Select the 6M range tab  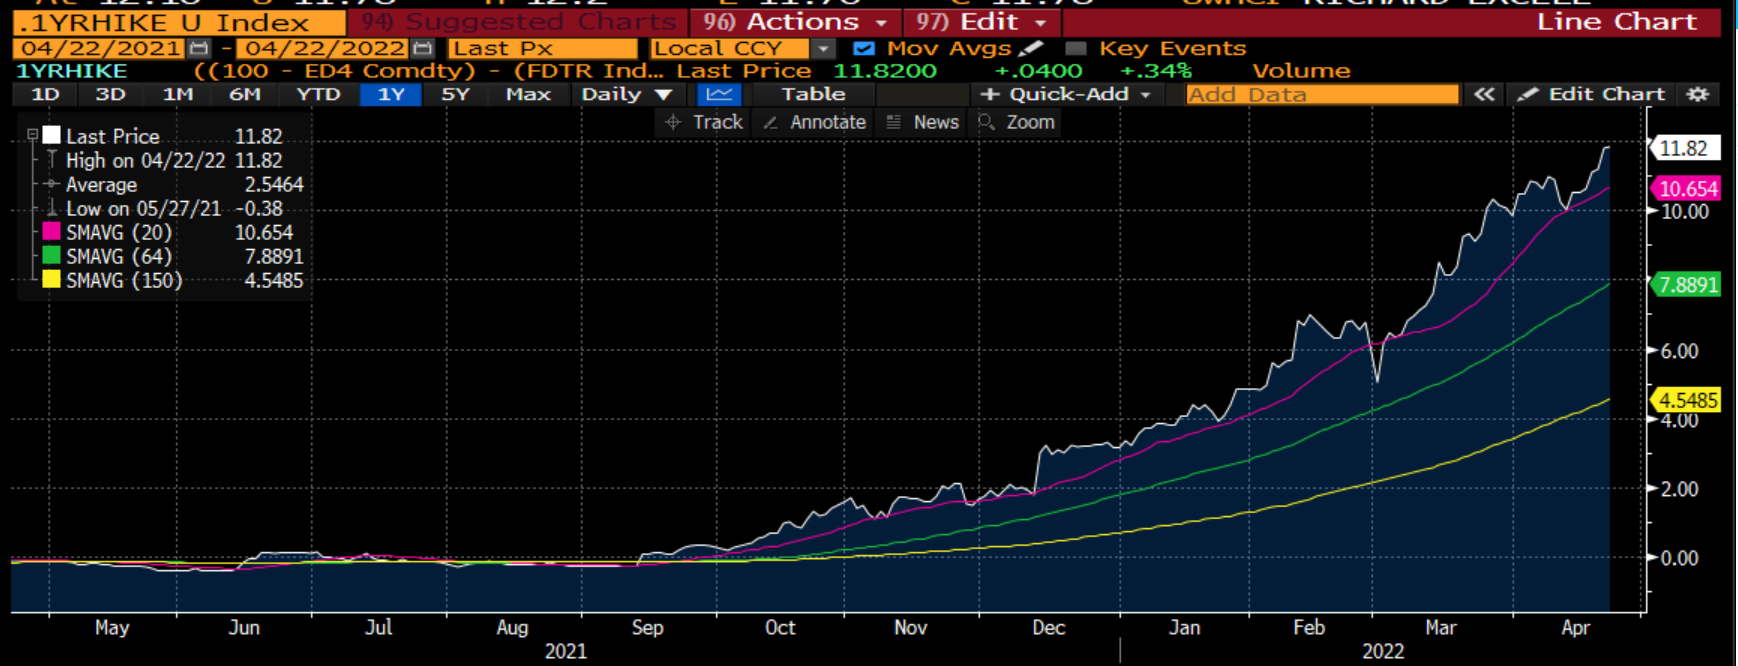pos(244,94)
